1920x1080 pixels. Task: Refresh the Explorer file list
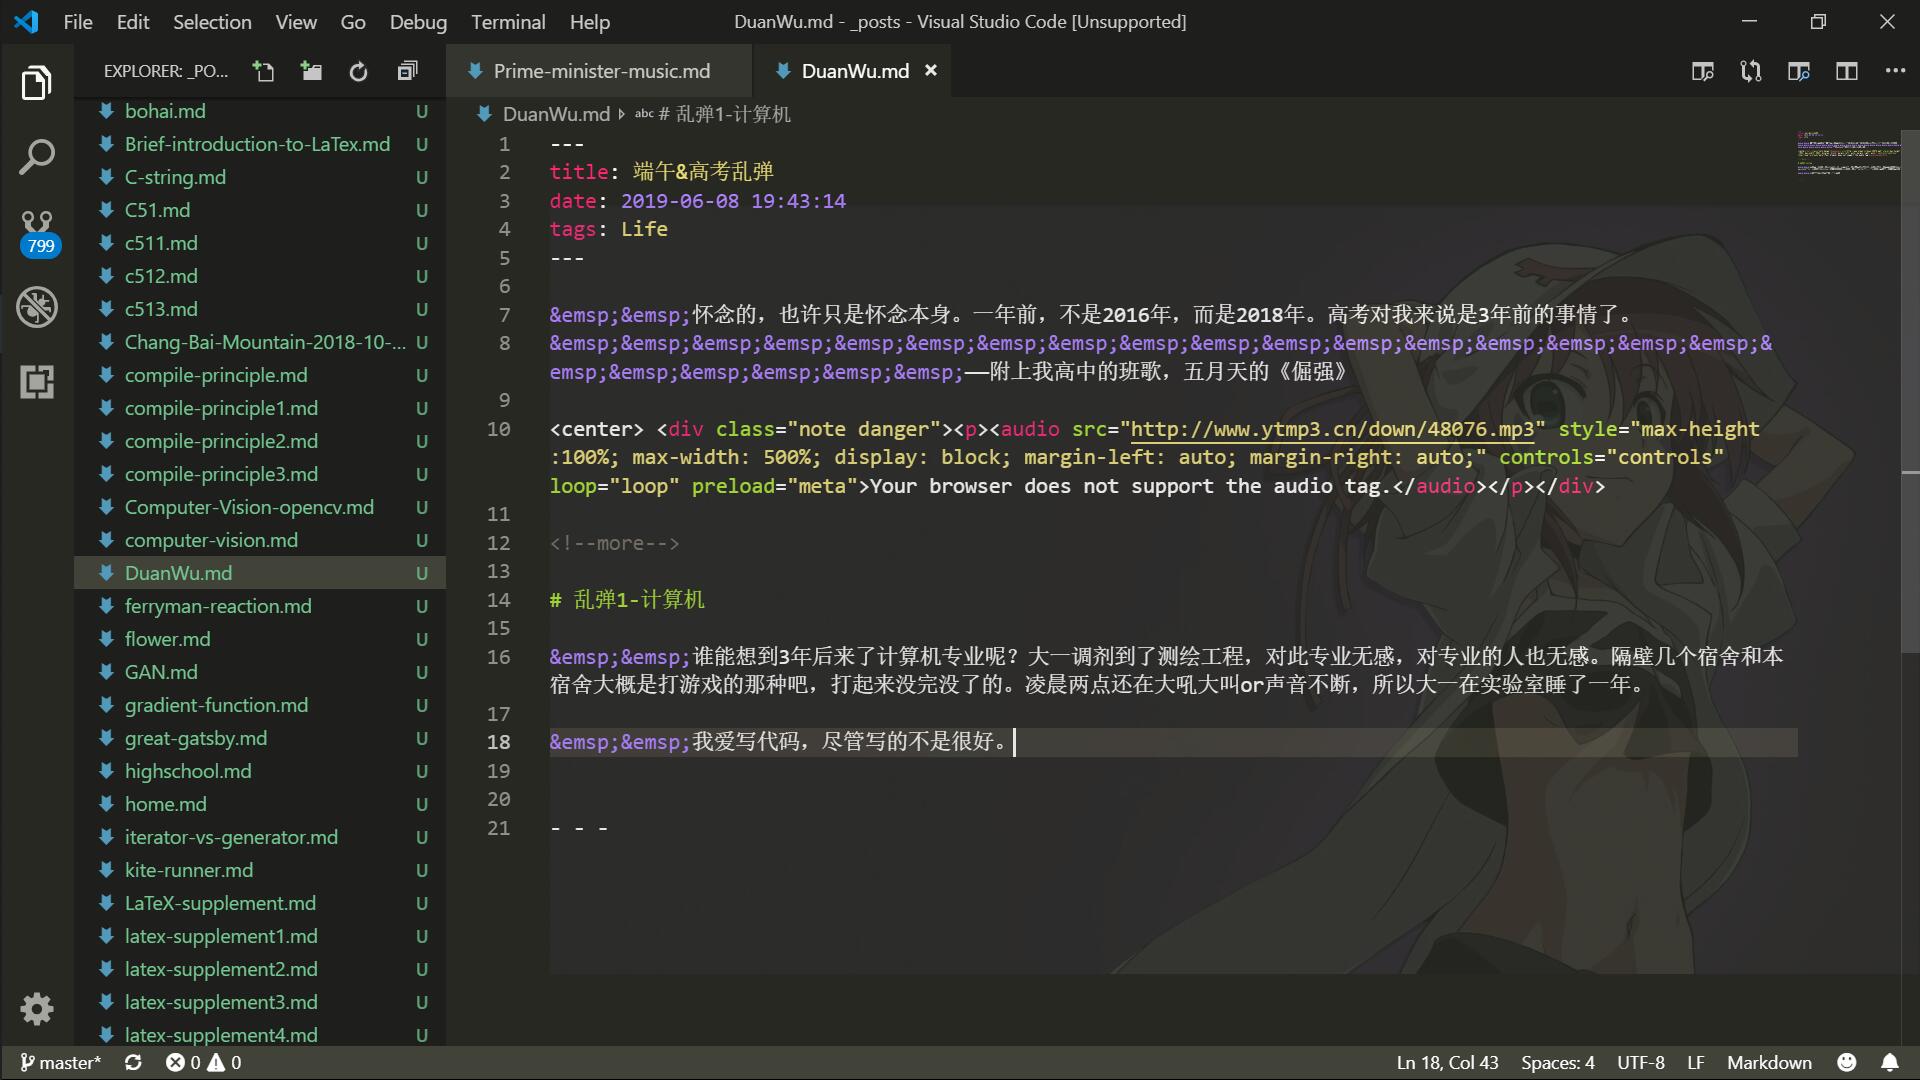(x=358, y=71)
